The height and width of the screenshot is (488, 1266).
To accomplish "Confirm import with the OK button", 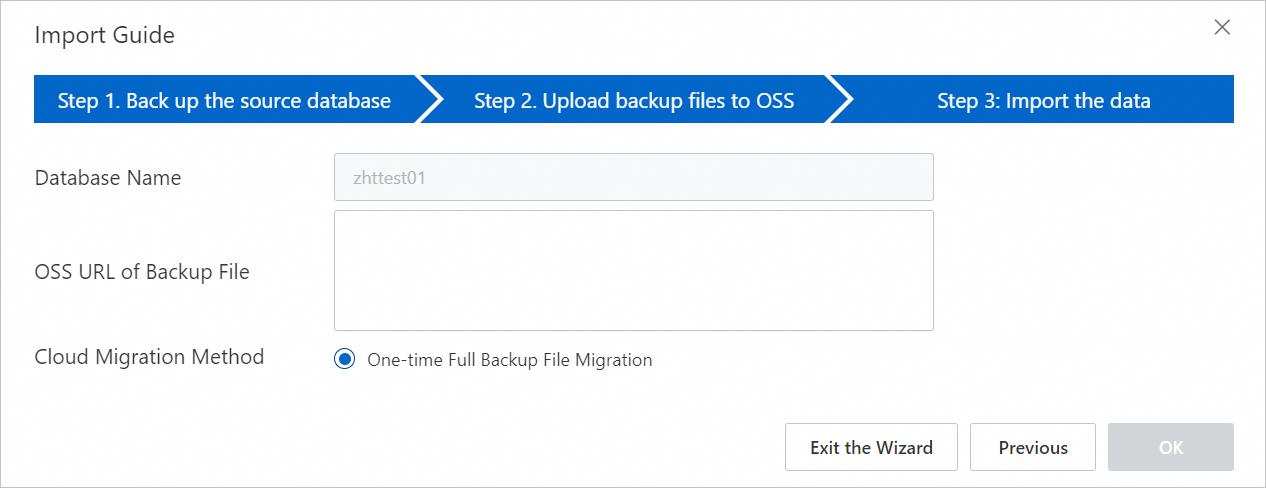I will 1170,447.
